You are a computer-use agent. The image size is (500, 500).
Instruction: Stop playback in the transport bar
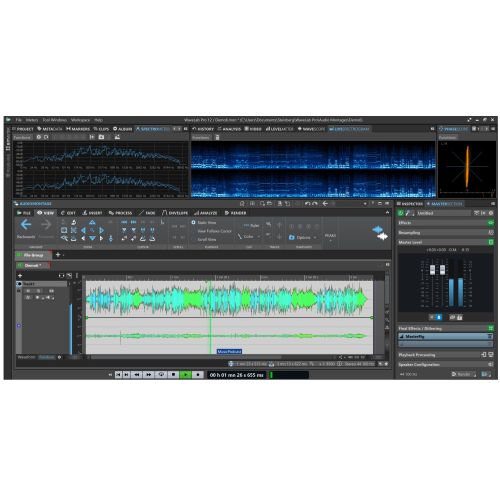[x=173, y=375]
